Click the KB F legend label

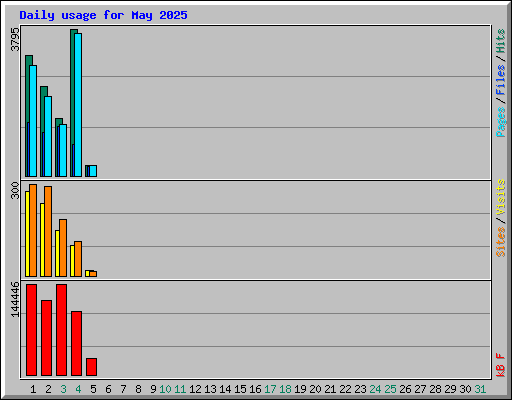coord(501,365)
